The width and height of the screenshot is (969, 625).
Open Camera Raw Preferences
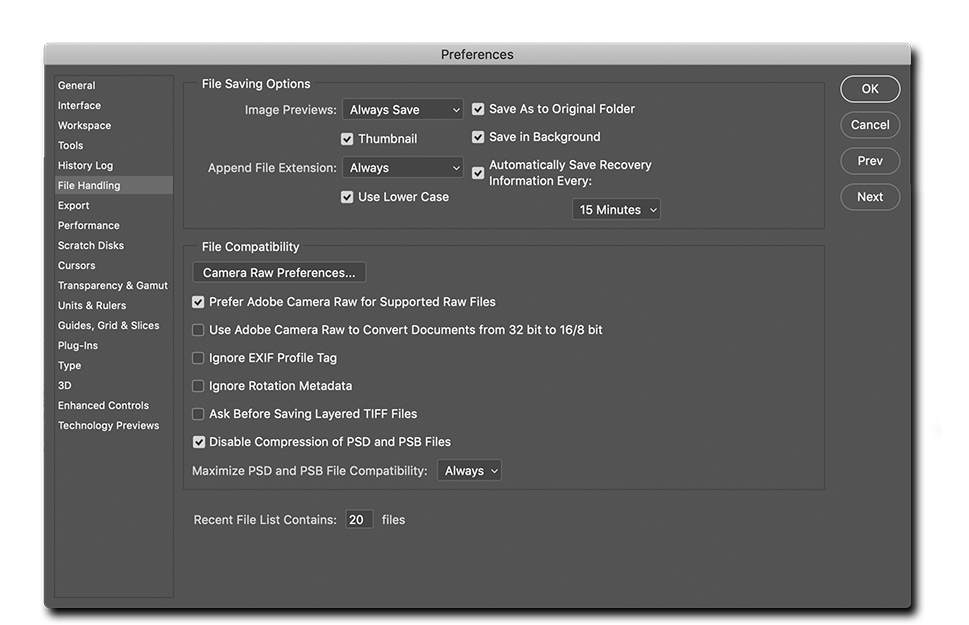tap(278, 272)
